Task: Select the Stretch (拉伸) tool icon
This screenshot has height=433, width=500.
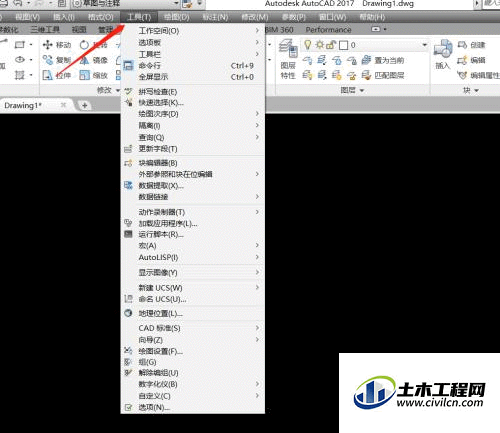Action: point(48,75)
